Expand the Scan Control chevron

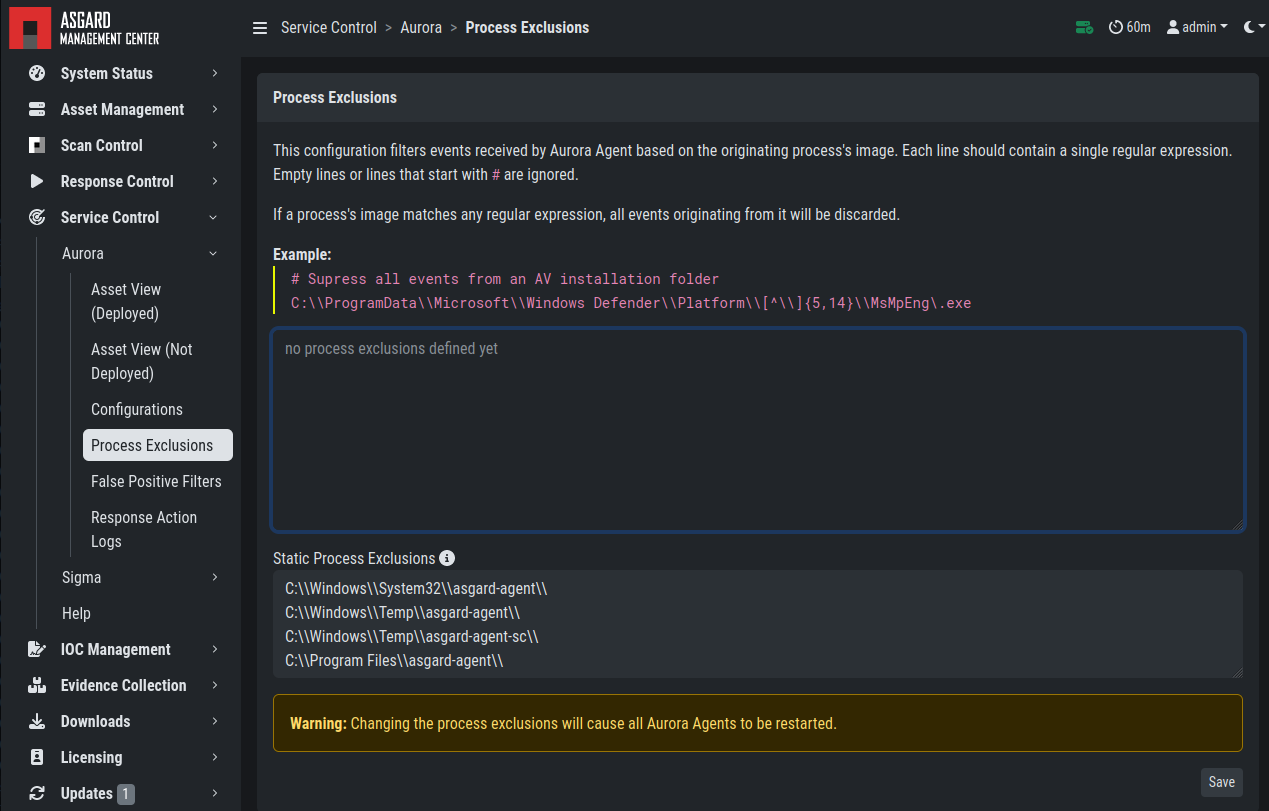pyautogui.click(x=214, y=145)
